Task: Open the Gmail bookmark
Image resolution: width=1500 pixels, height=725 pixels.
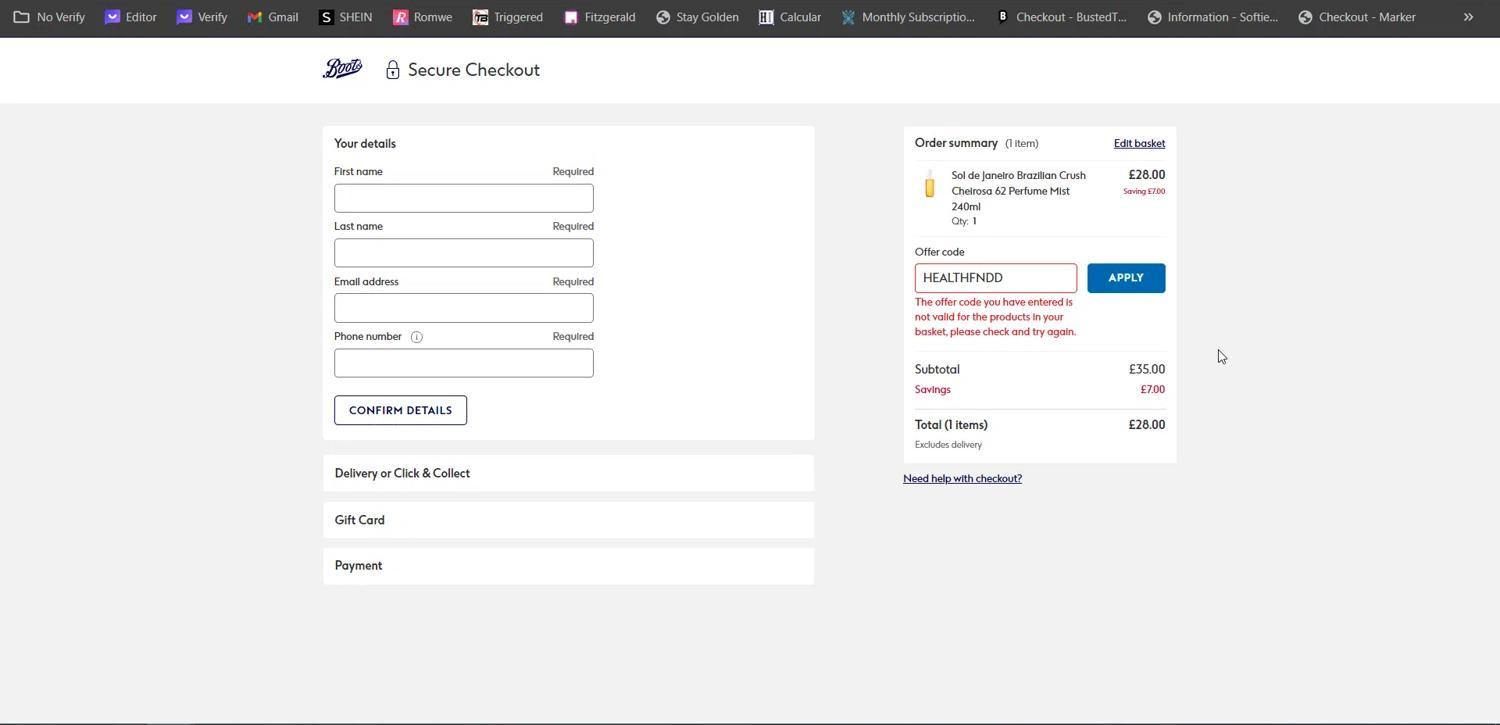Action: tap(273, 17)
